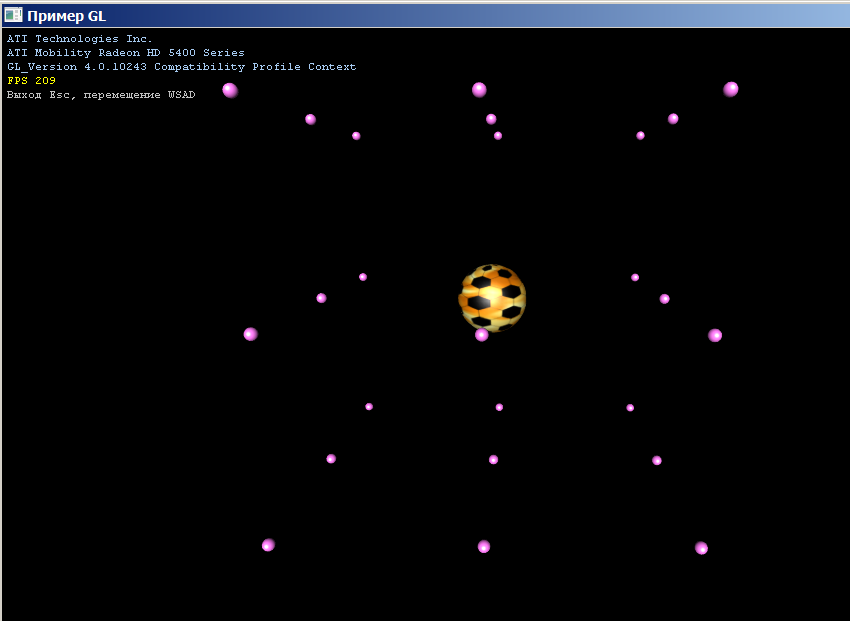Pick the large pink sphere in top-left corner
This screenshot has width=850, height=621.
click(x=230, y=90)
